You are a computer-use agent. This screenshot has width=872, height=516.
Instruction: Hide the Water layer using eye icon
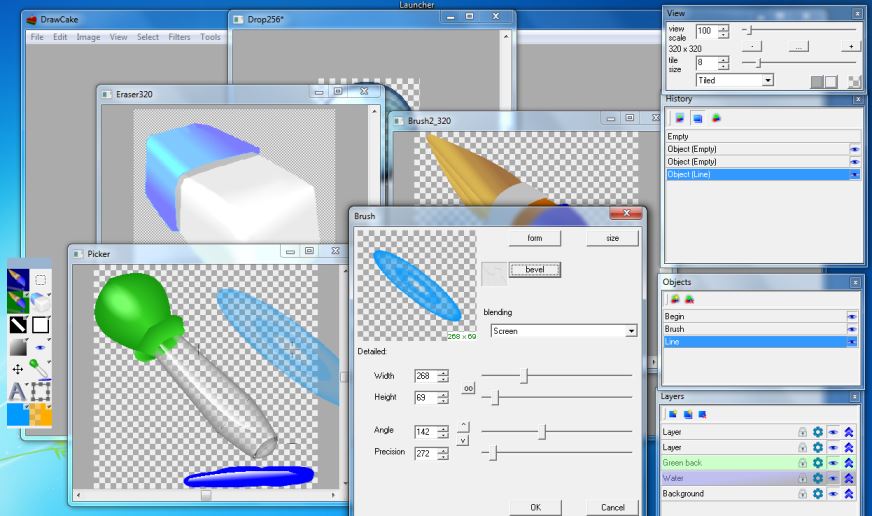[833, 479]
